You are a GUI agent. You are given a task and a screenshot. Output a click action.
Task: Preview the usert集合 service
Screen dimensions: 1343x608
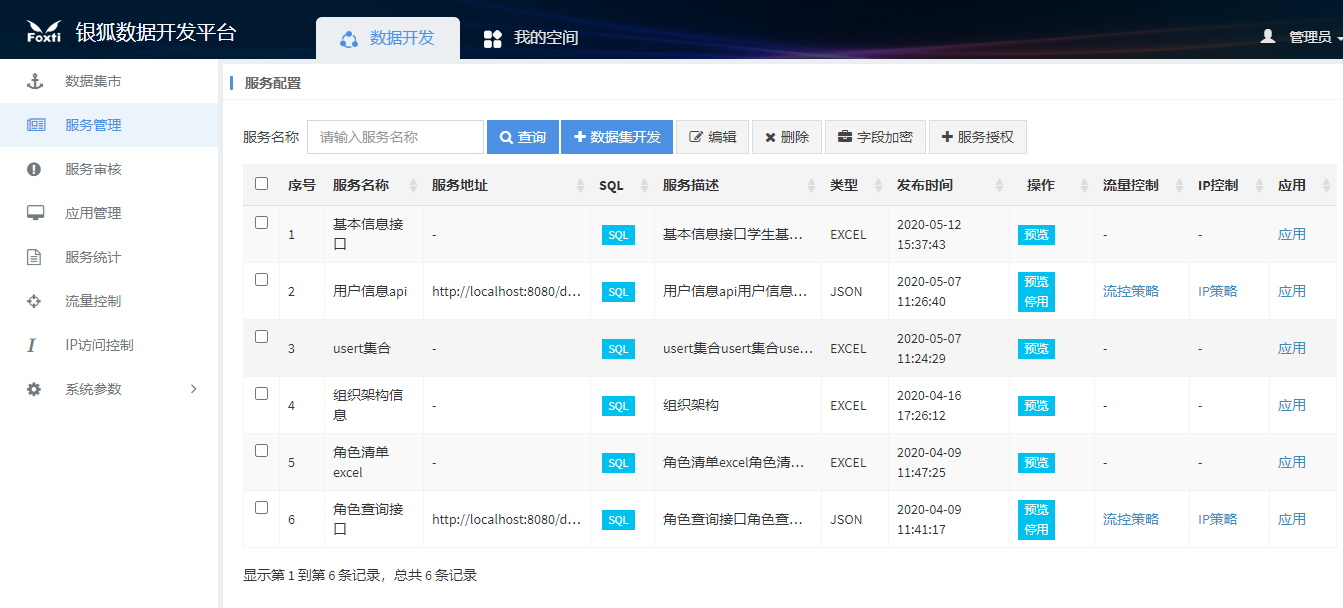click(1036, 349)
